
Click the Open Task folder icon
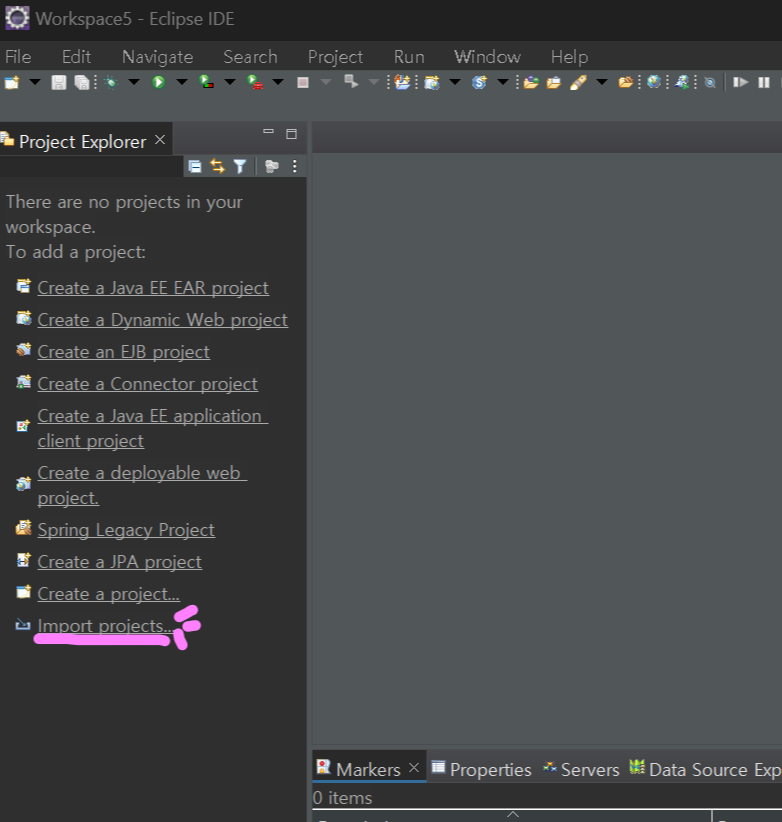tap(554, 82)
